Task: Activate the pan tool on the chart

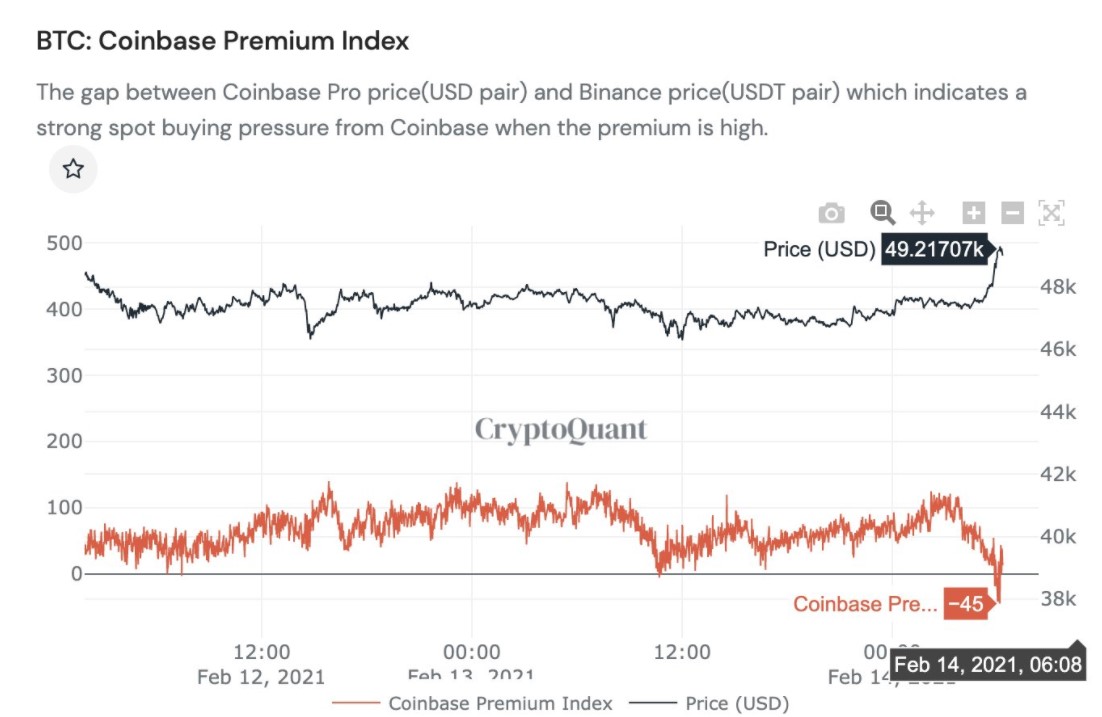Action: click(922, 212)
